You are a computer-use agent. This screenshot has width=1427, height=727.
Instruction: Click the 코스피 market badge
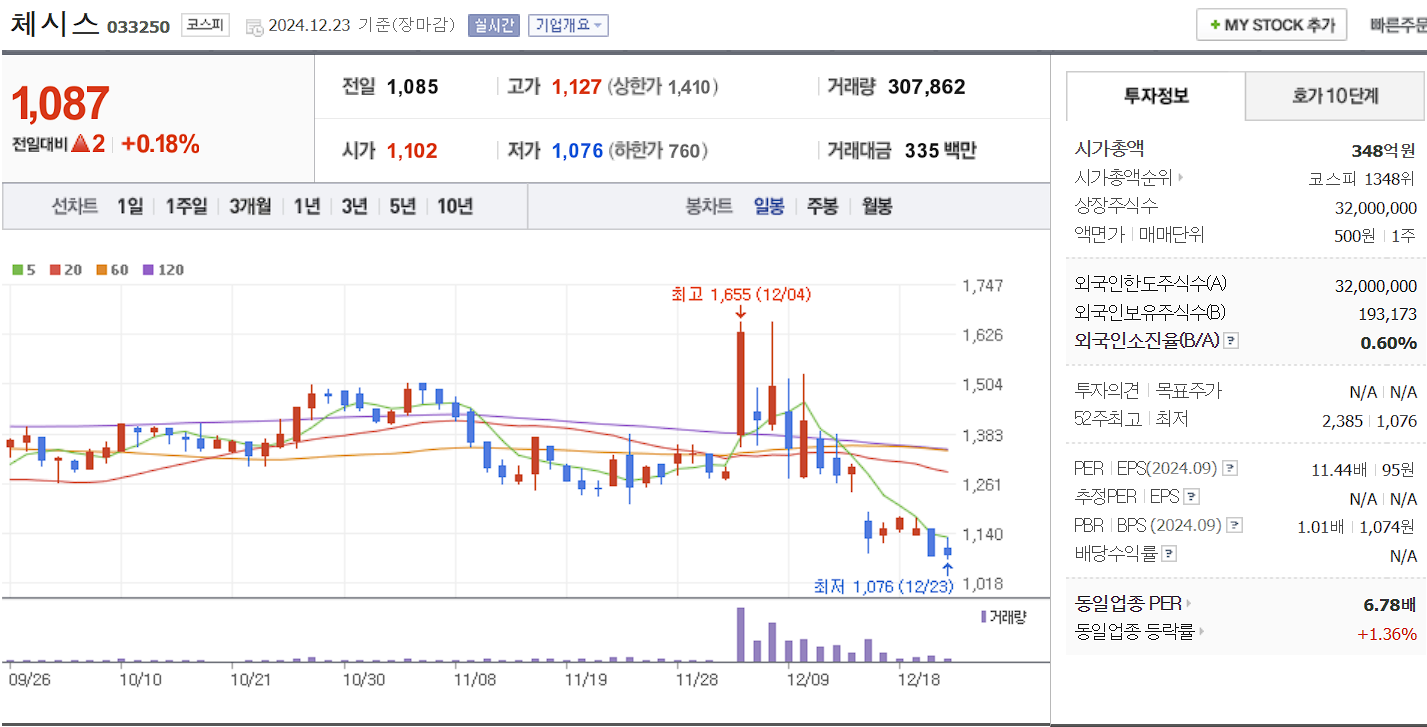tap(205, 25)
